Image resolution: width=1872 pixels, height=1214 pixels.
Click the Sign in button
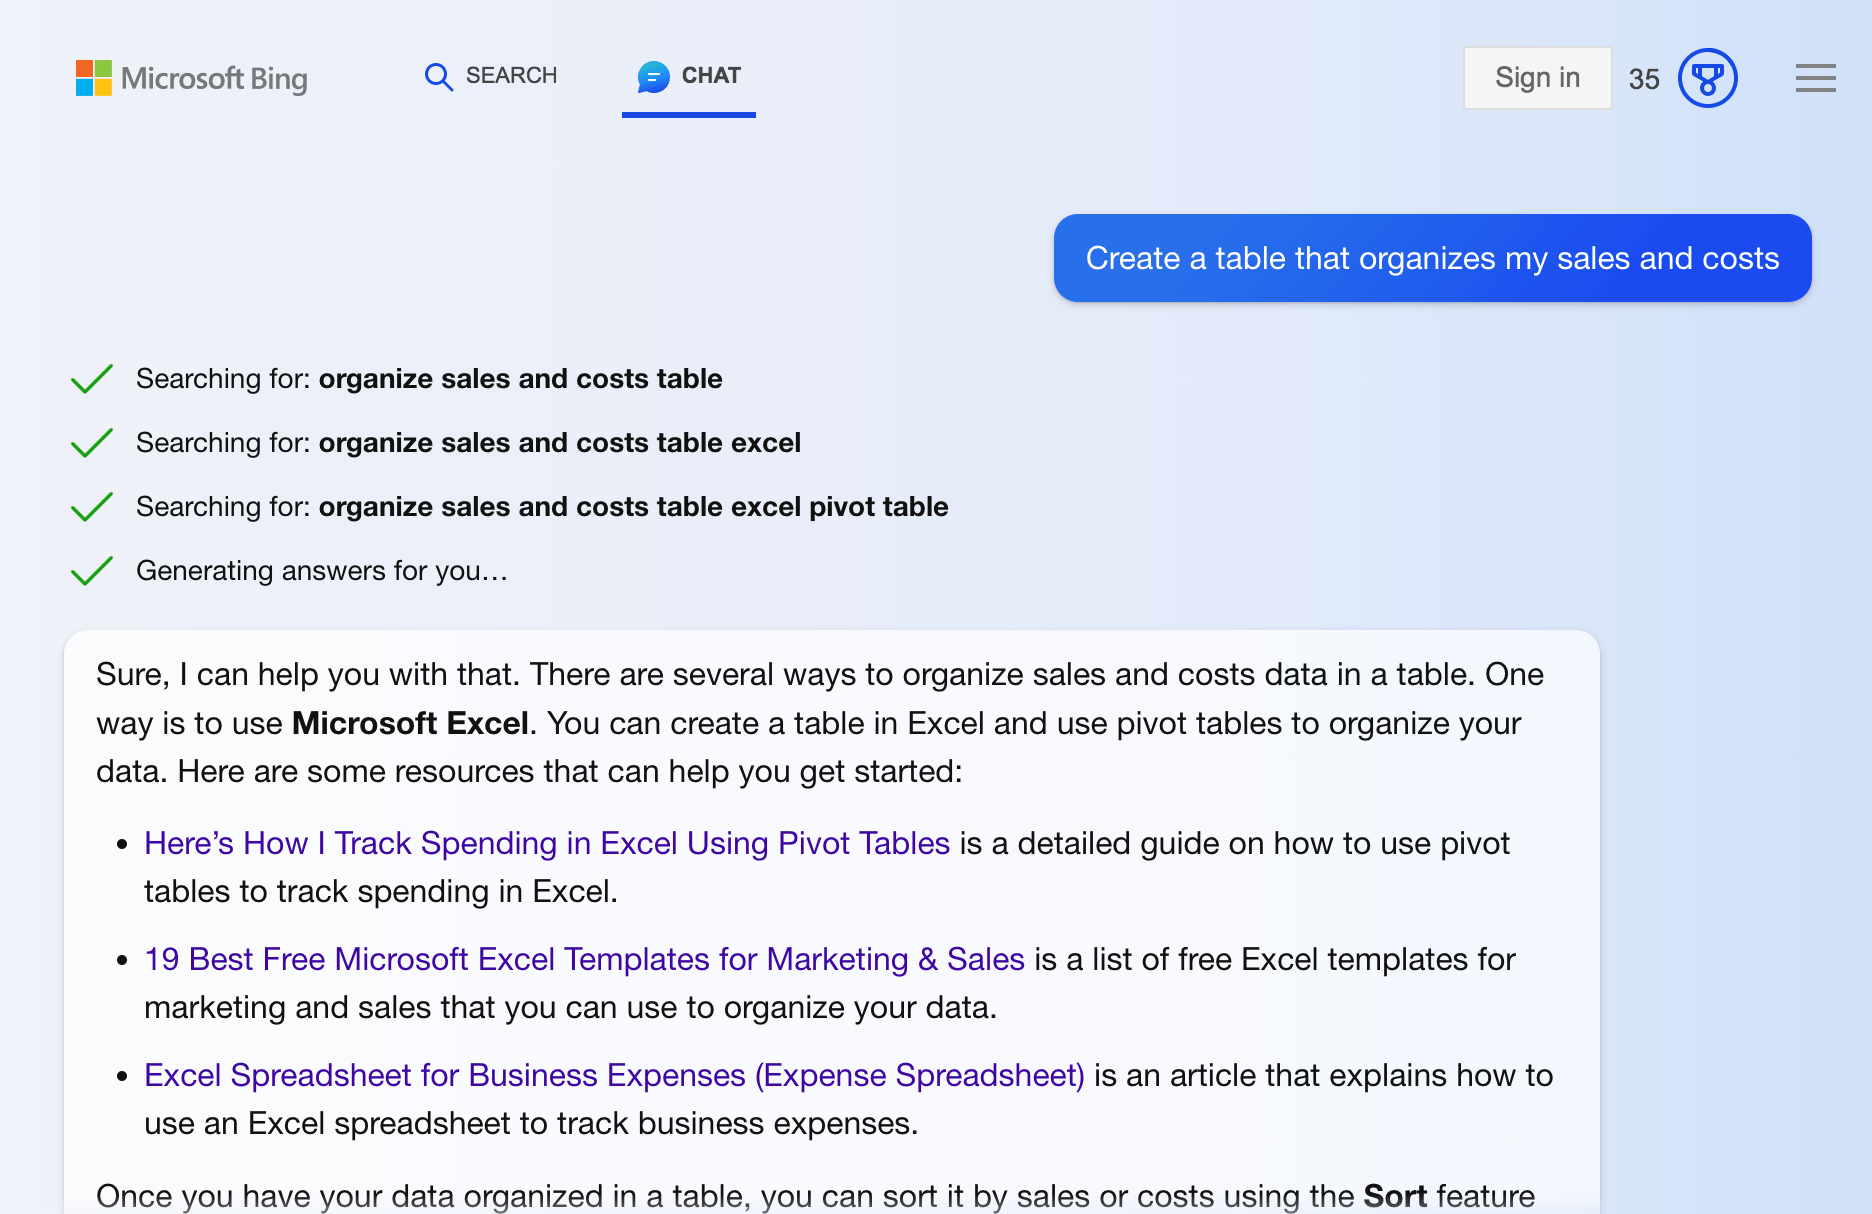(1537, 78)
